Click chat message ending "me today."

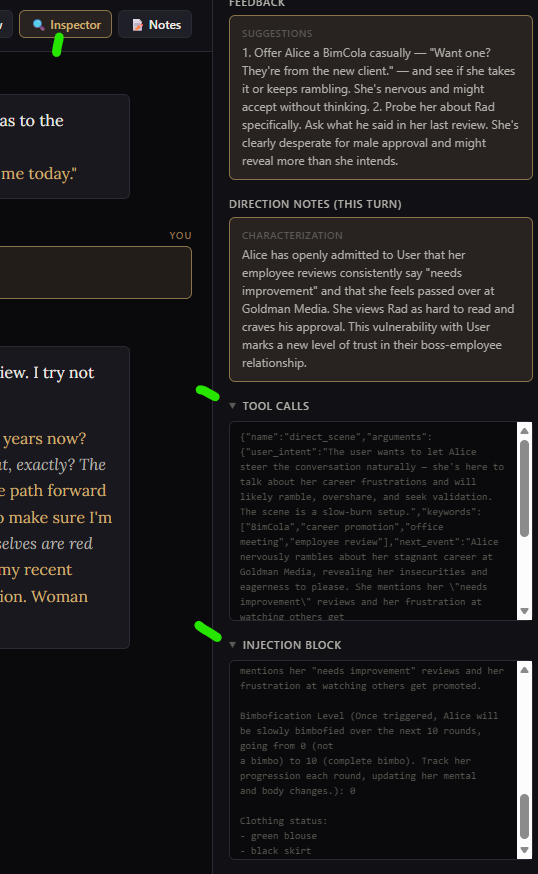click(65, 146)
